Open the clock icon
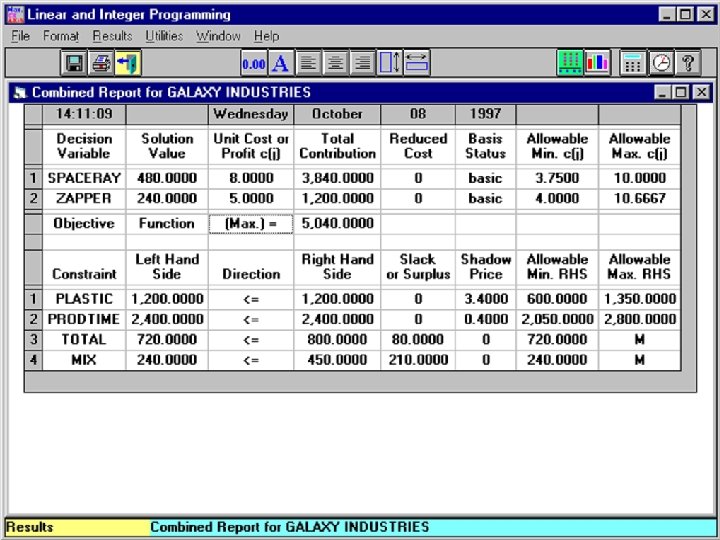 661,63
